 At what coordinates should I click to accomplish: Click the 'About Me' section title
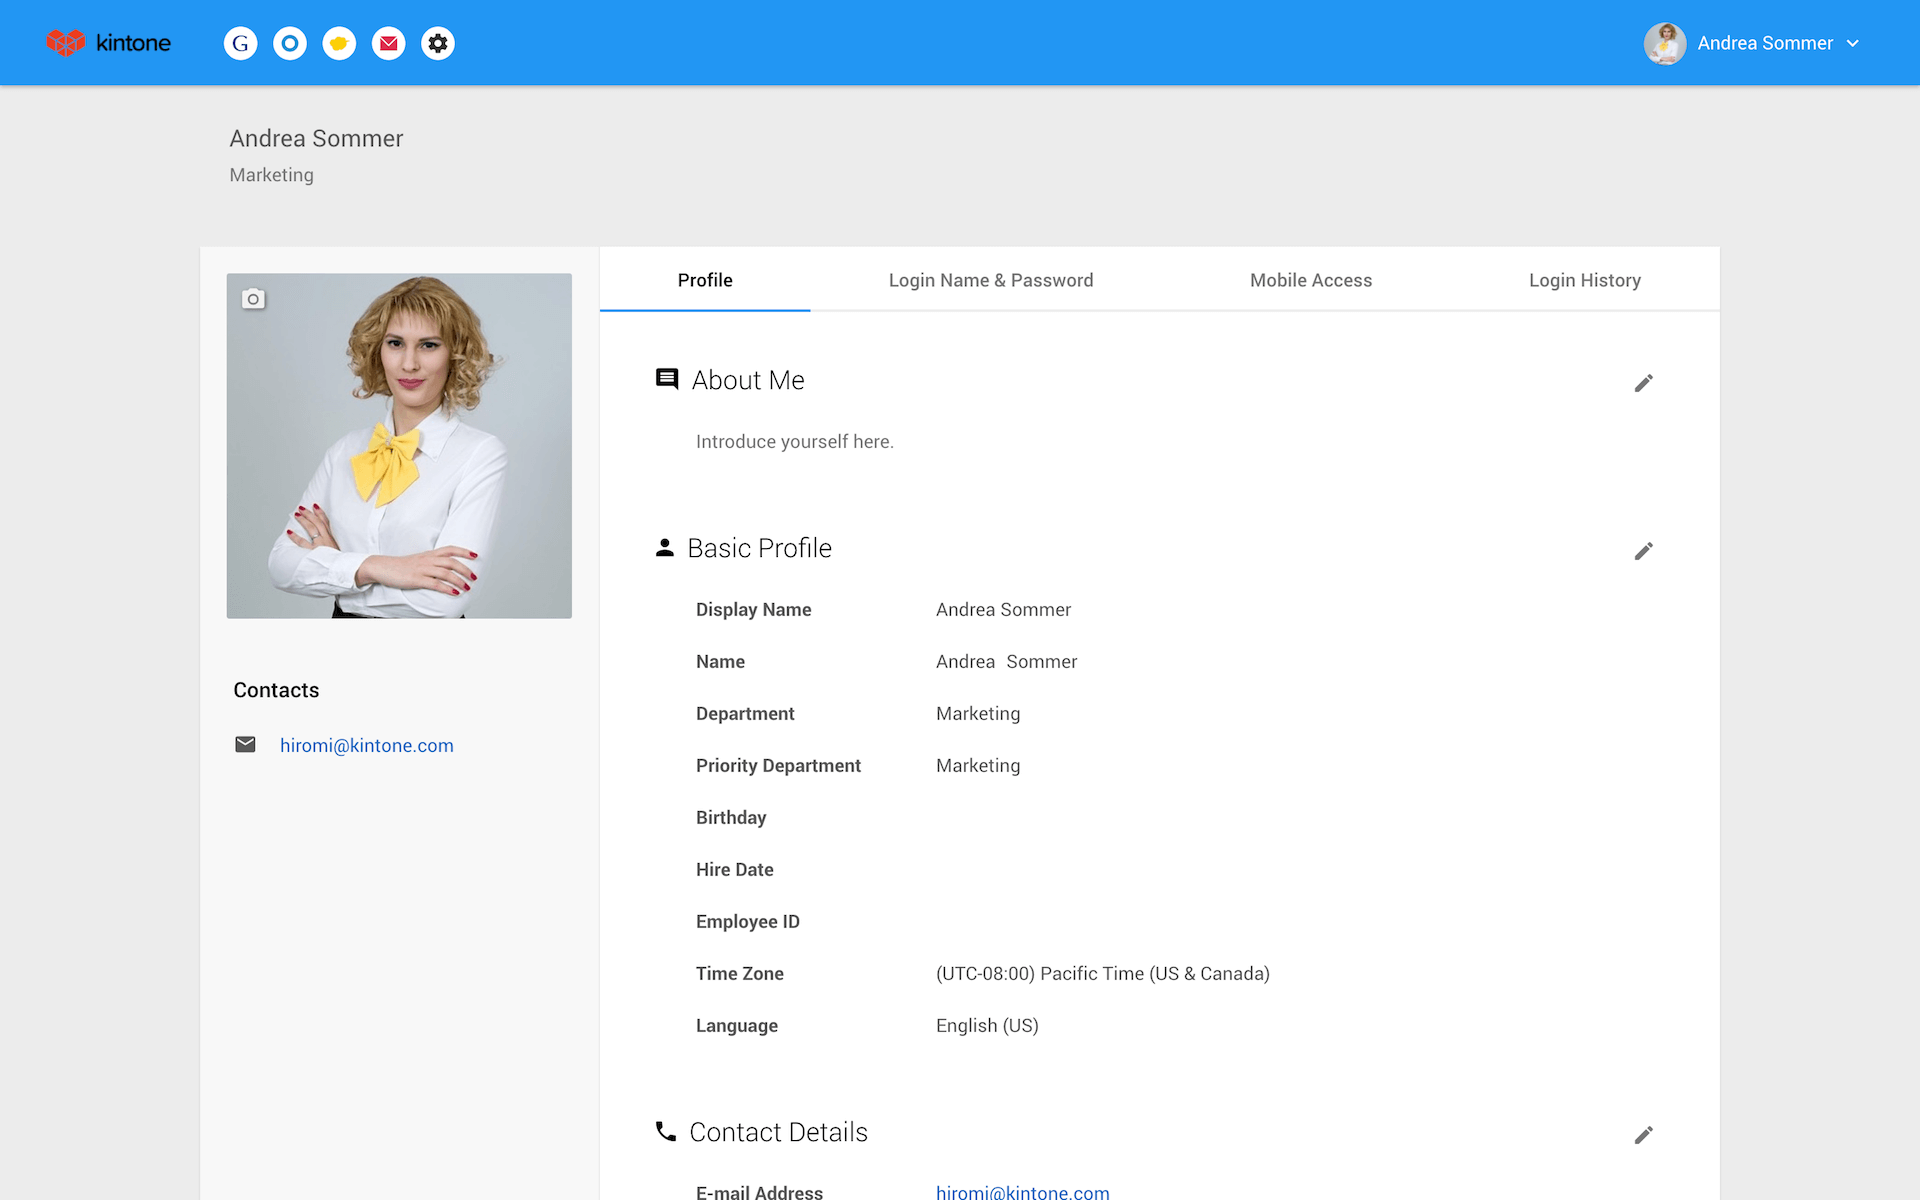pos(748,380)
